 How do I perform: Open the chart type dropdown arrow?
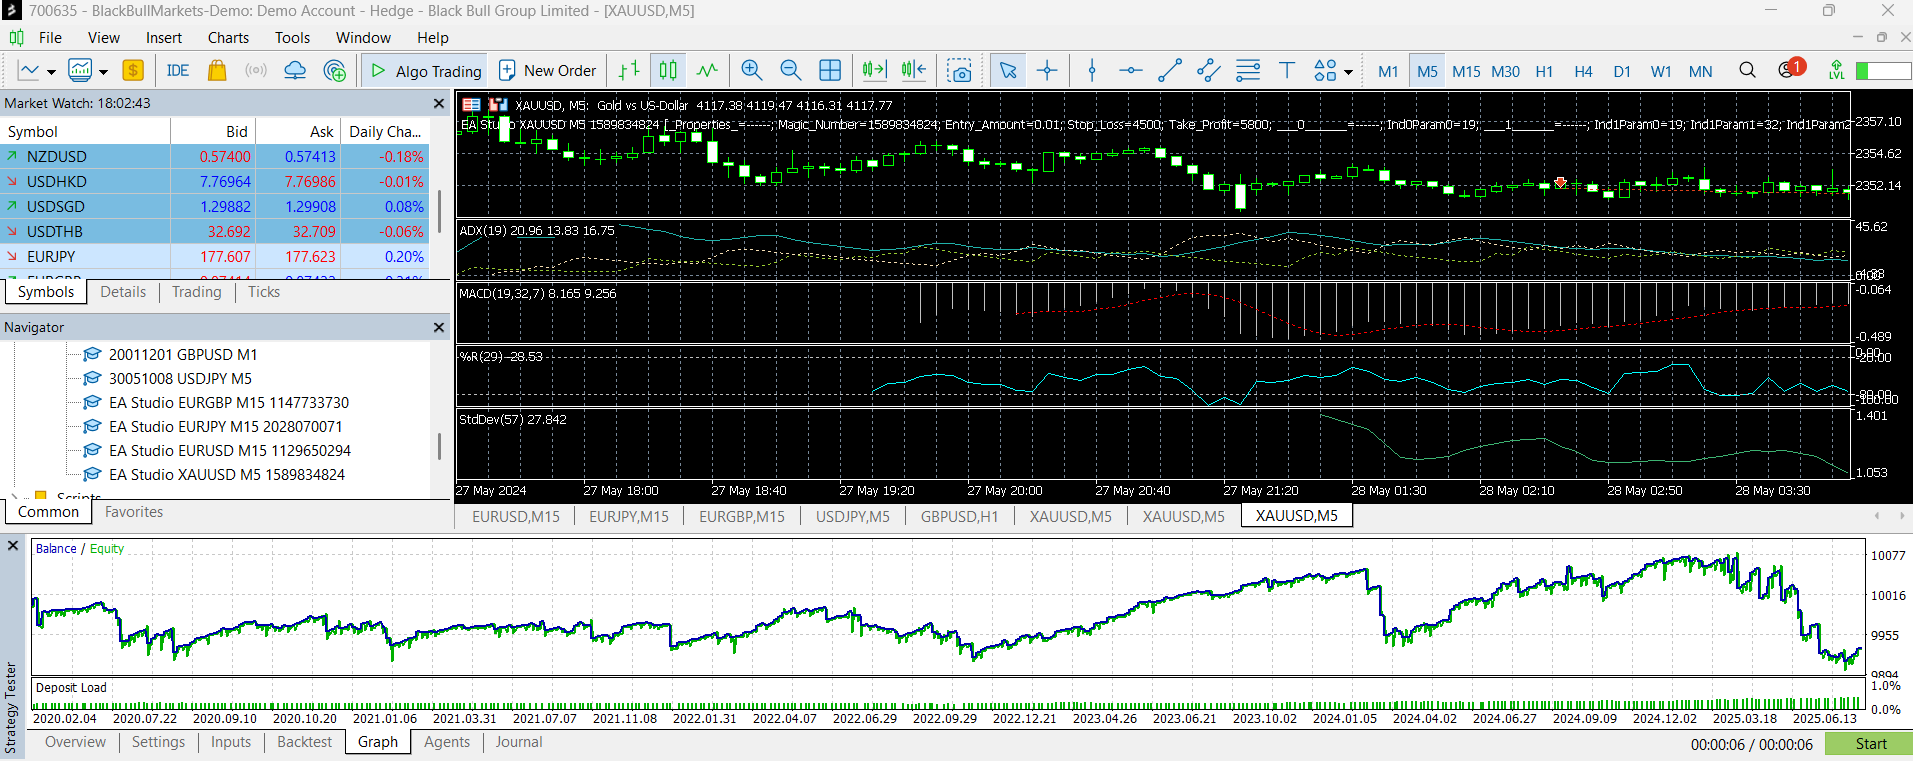click(51, 72)
